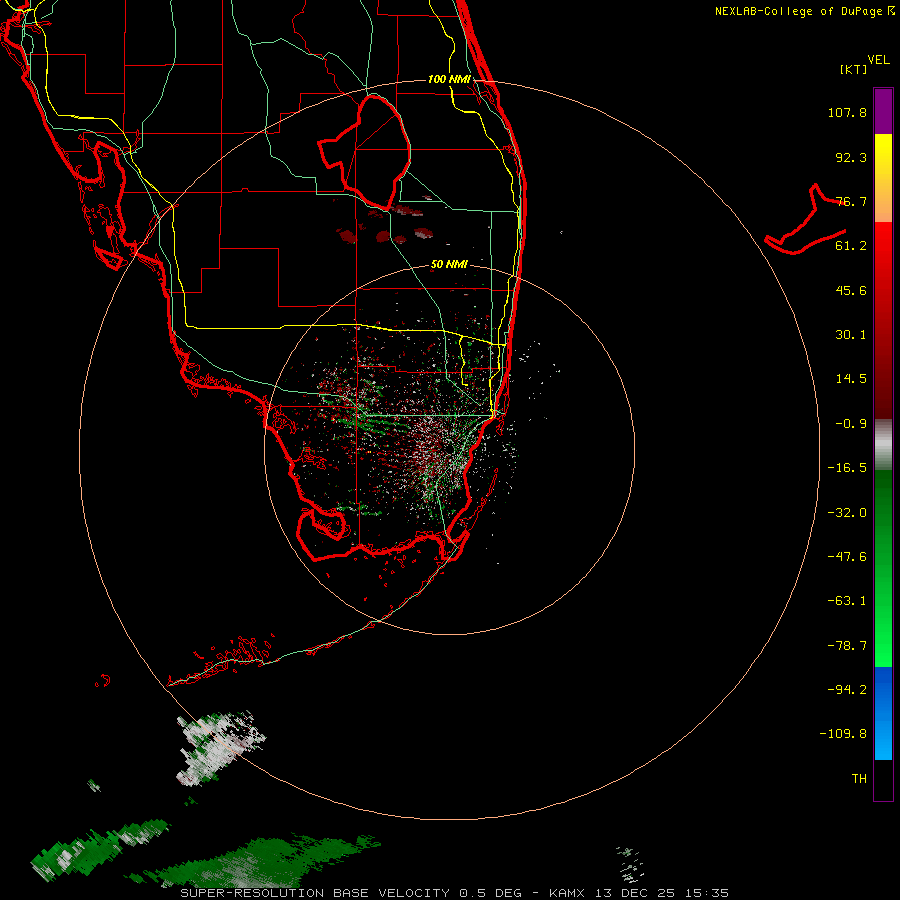The image size is (900, 900).
Task: Click the -78.7 legend value
Action: [847, 646]
